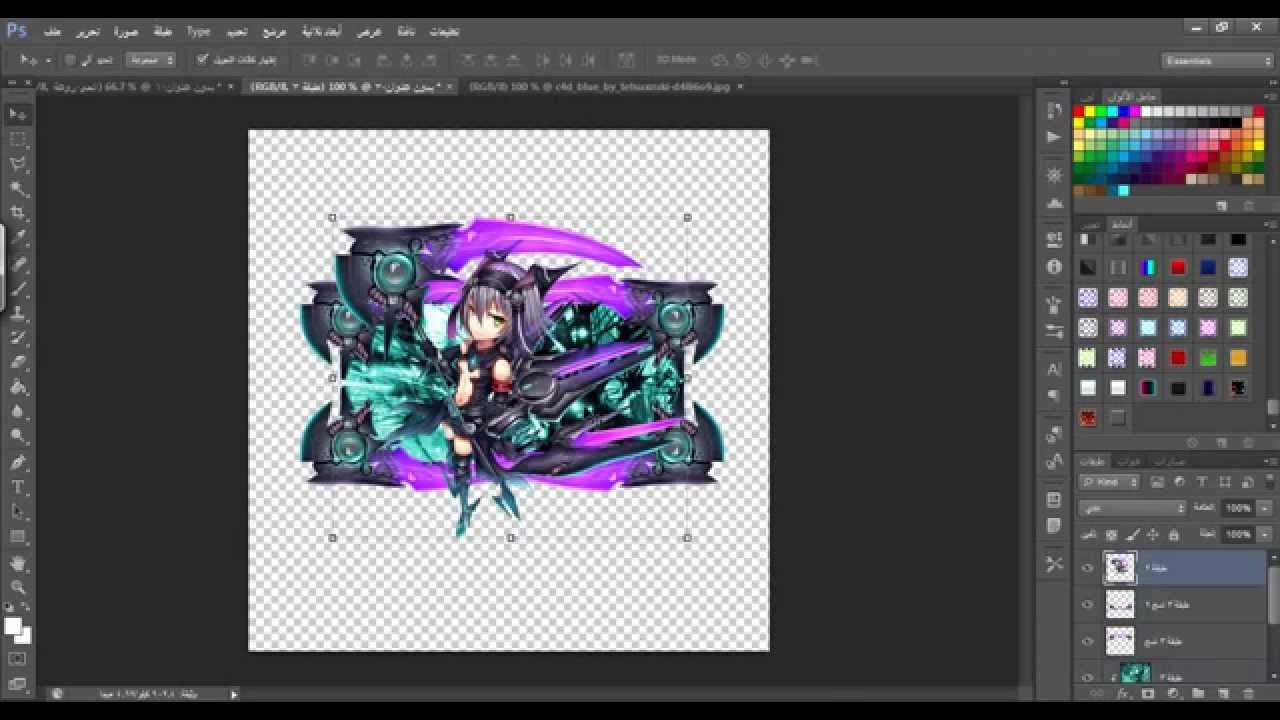
Task: Open status bar info arrow menu
Action: click(x=234, y=694)
